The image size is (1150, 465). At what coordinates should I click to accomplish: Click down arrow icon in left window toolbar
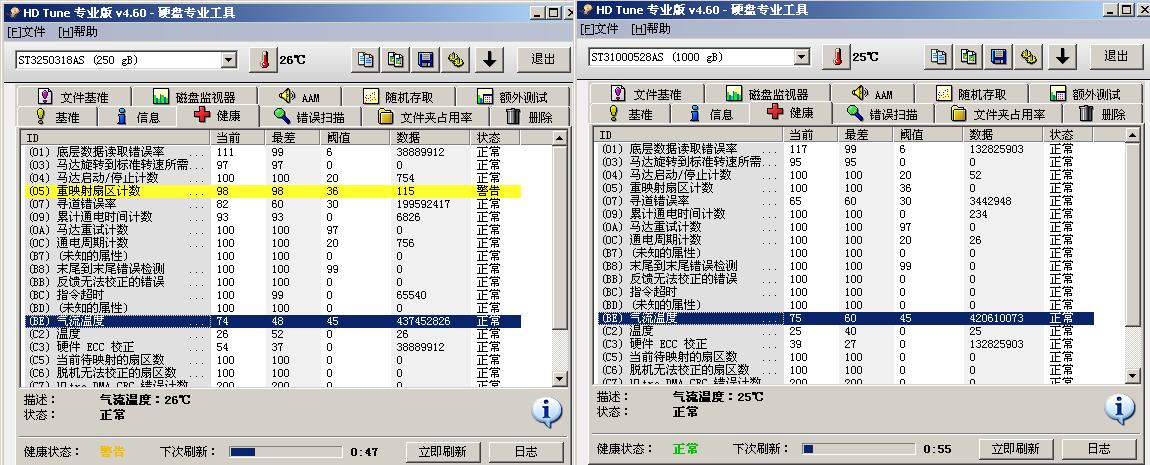point(489,59)
